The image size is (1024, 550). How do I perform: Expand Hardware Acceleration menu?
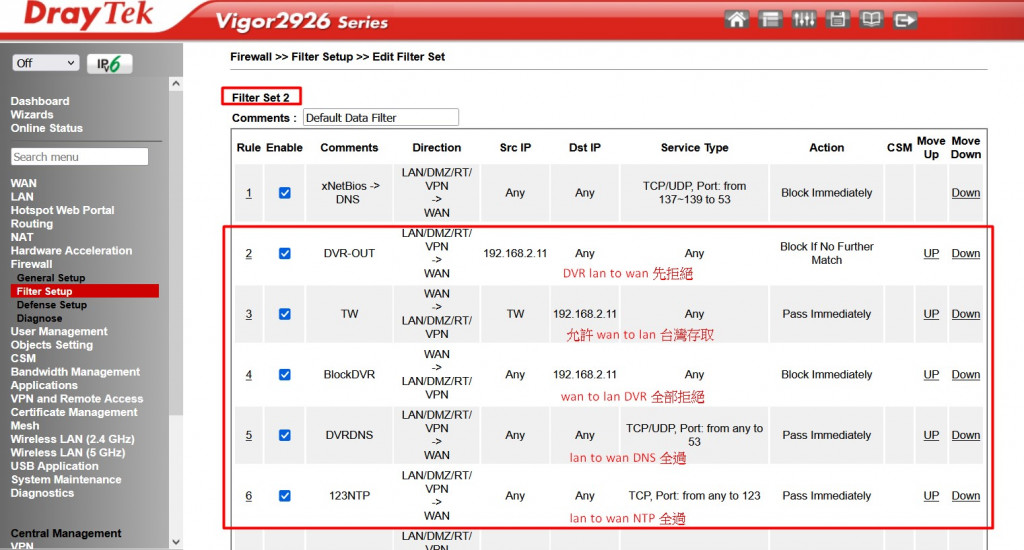coord(71,251)
